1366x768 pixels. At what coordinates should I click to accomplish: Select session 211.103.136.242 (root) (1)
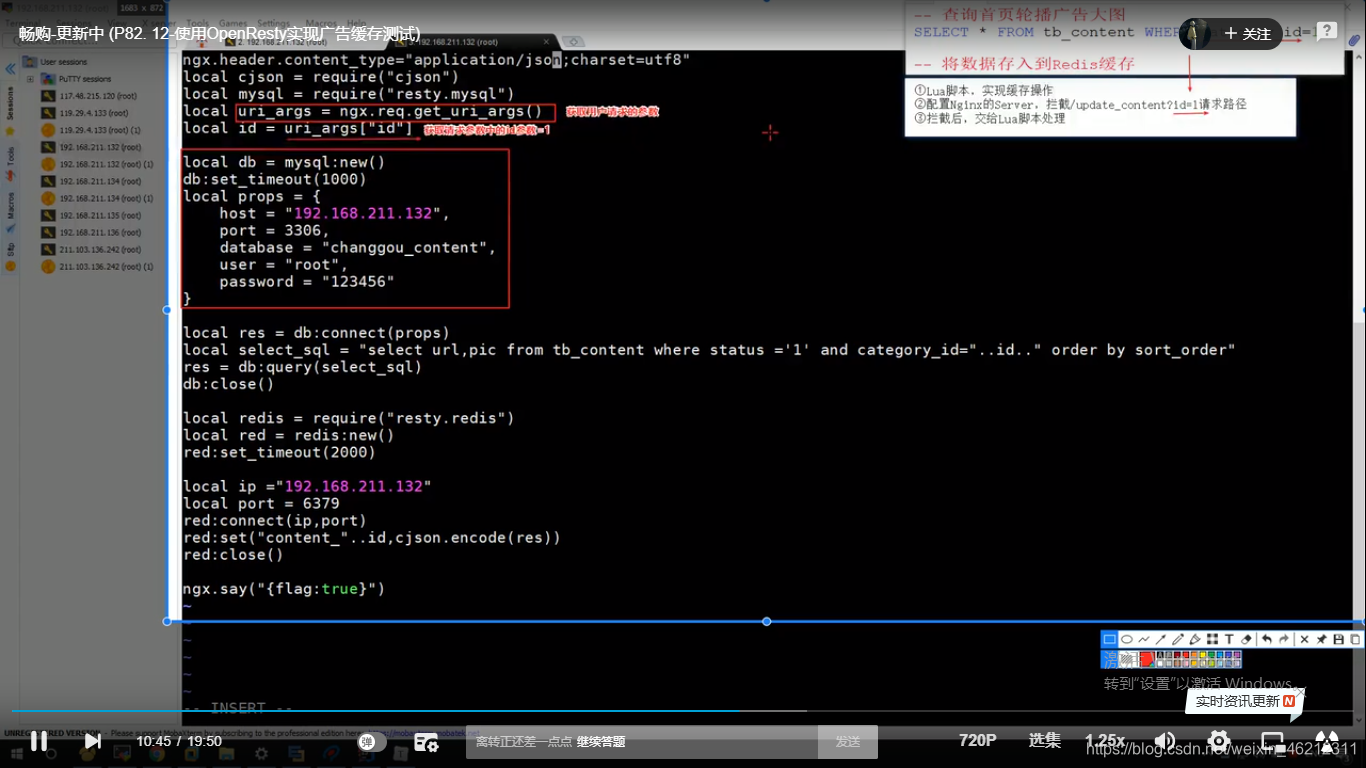(x=106, y=267)
